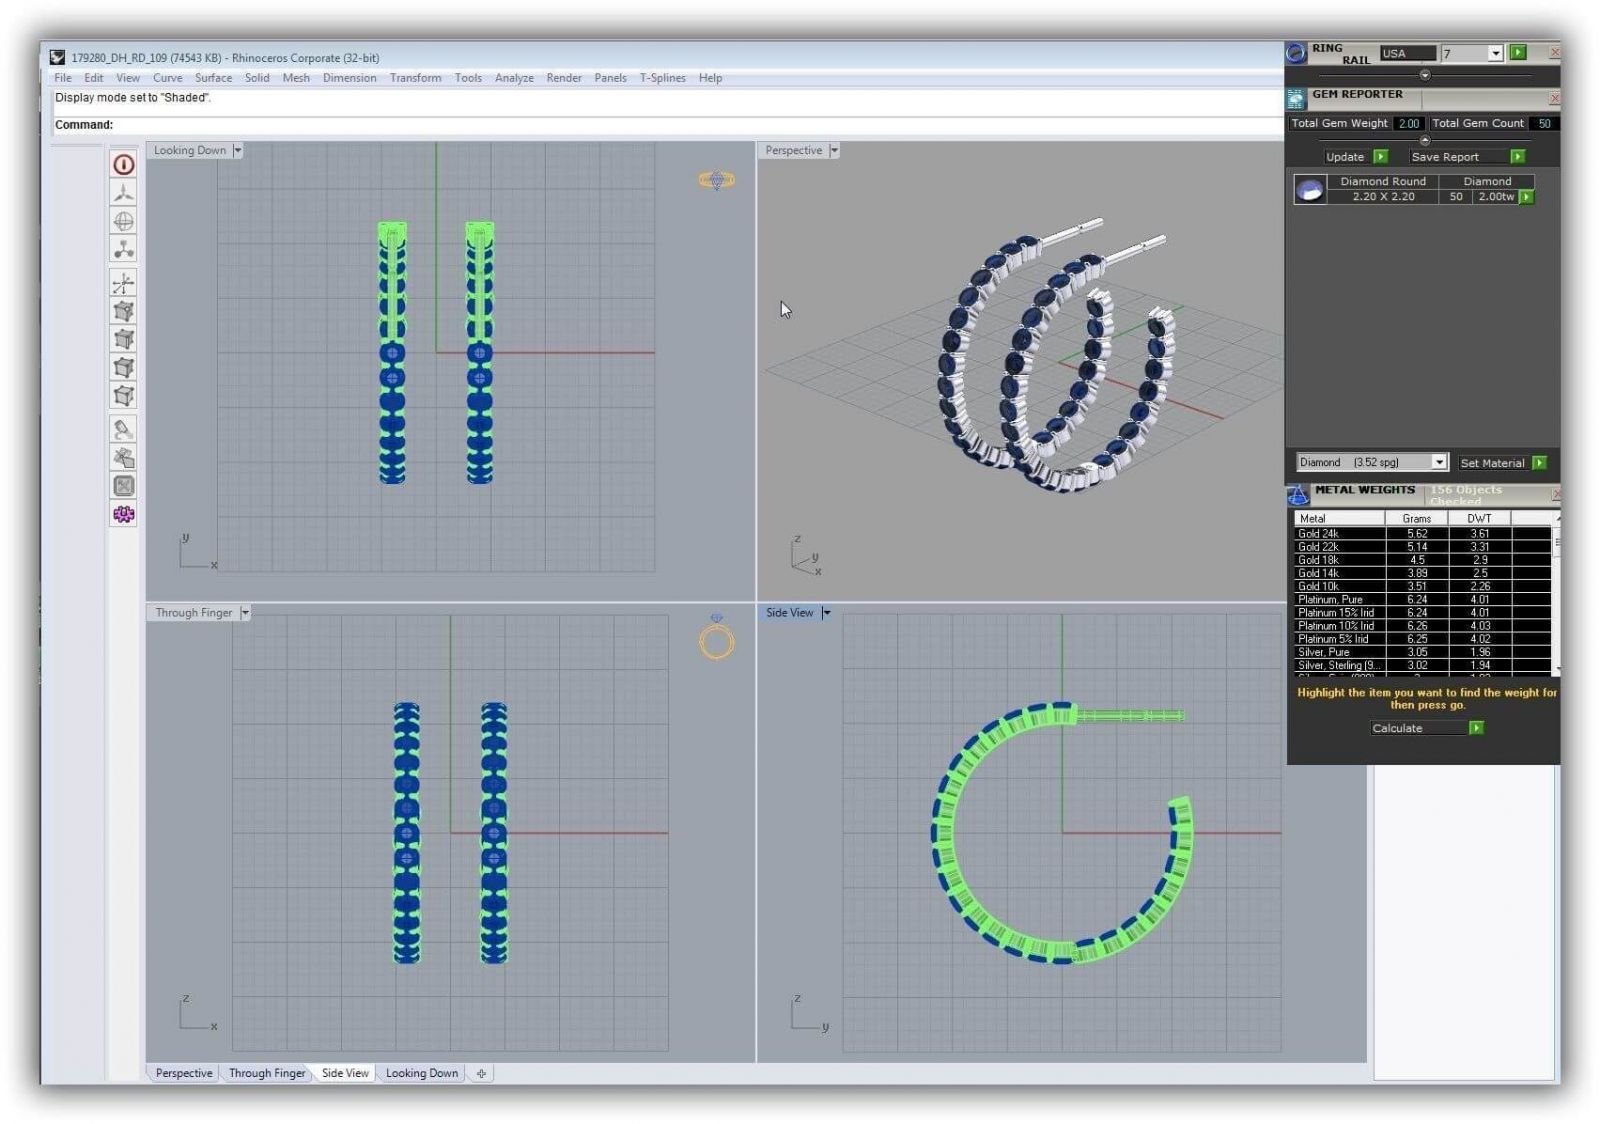Expand Ring Rail section with down-arrow toggle
Screen dimensions: 1600x1124
(1425, 75)
